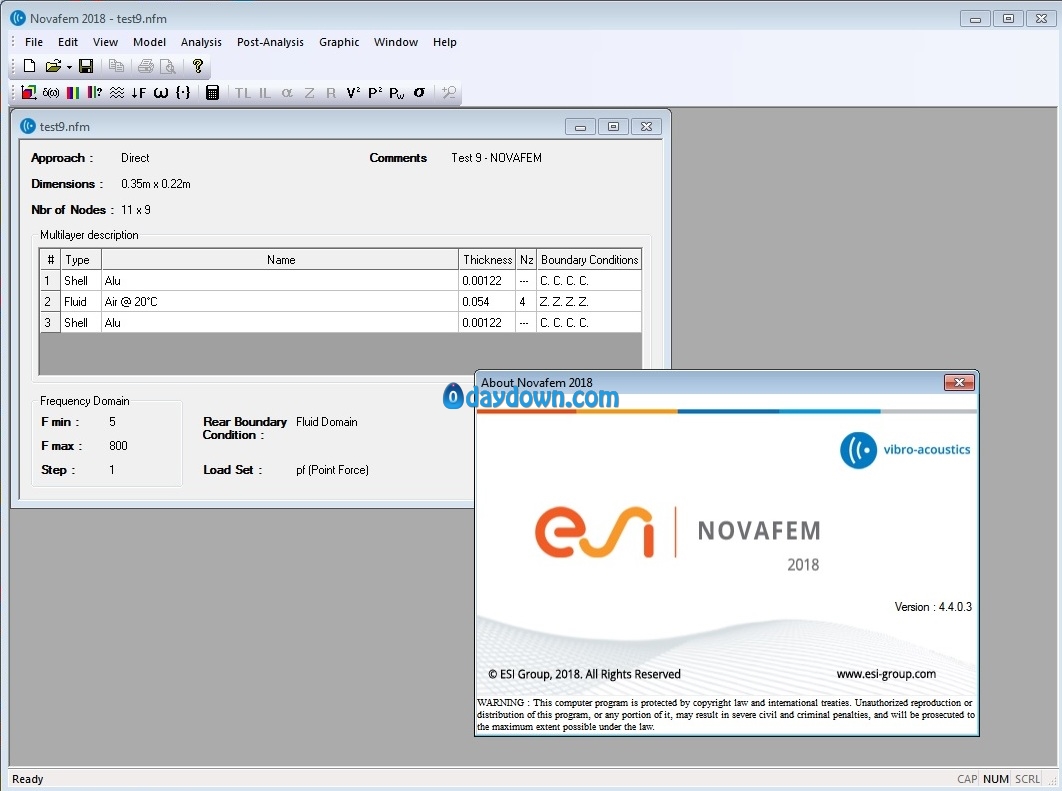Open the Help menu
1062x791 pixels.
tap(444, 42)
